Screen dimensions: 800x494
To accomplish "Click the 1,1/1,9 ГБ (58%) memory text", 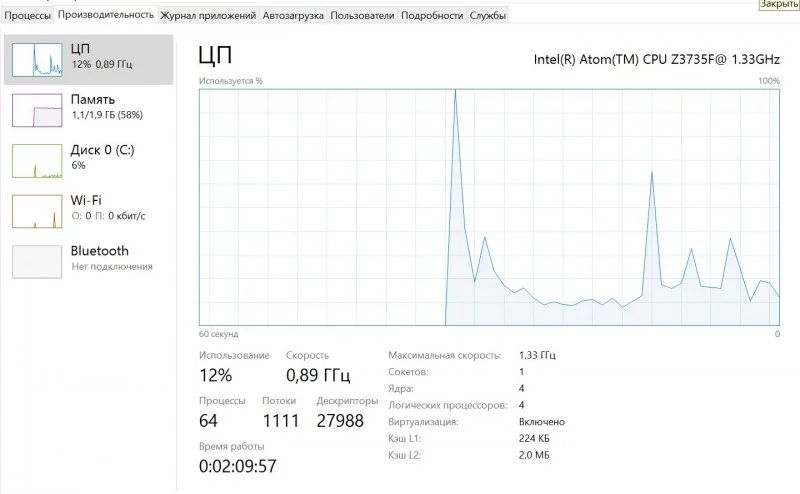I will click(107, 115).
